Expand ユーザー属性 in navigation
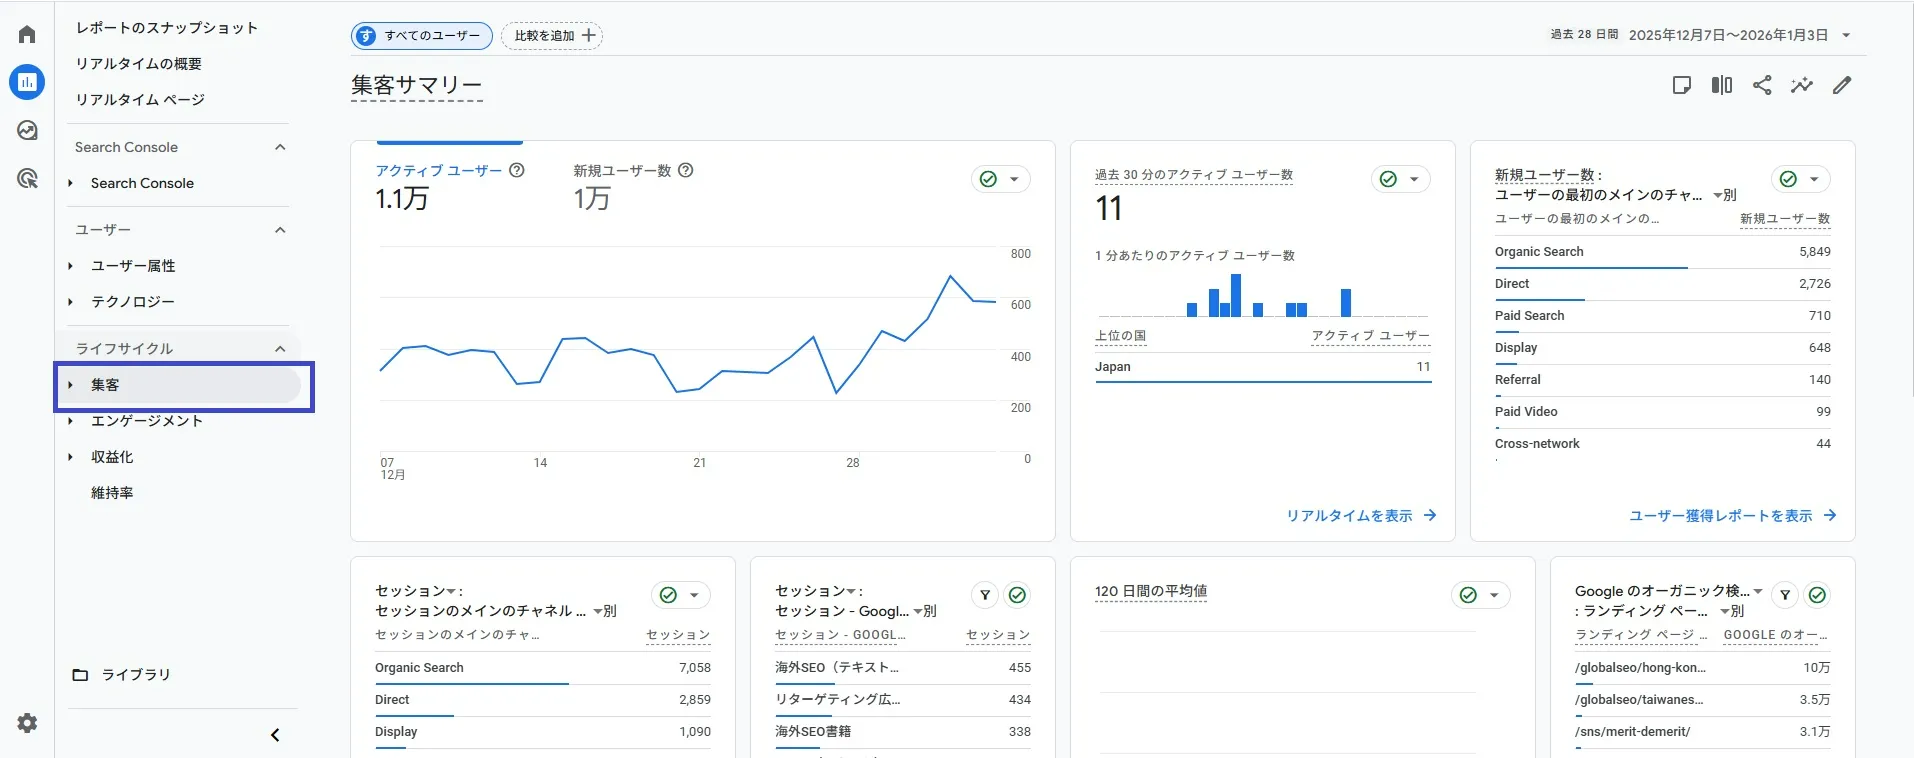This screenshot has width=1914, height=758. pyautogui.click(x=71, y=266)
